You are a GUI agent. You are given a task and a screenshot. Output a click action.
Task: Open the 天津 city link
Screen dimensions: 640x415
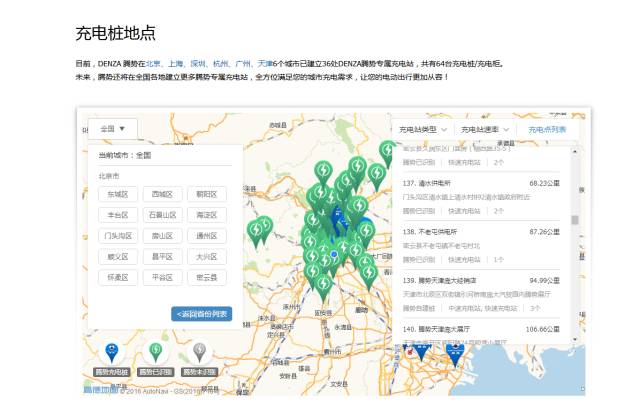coord(265,64)
